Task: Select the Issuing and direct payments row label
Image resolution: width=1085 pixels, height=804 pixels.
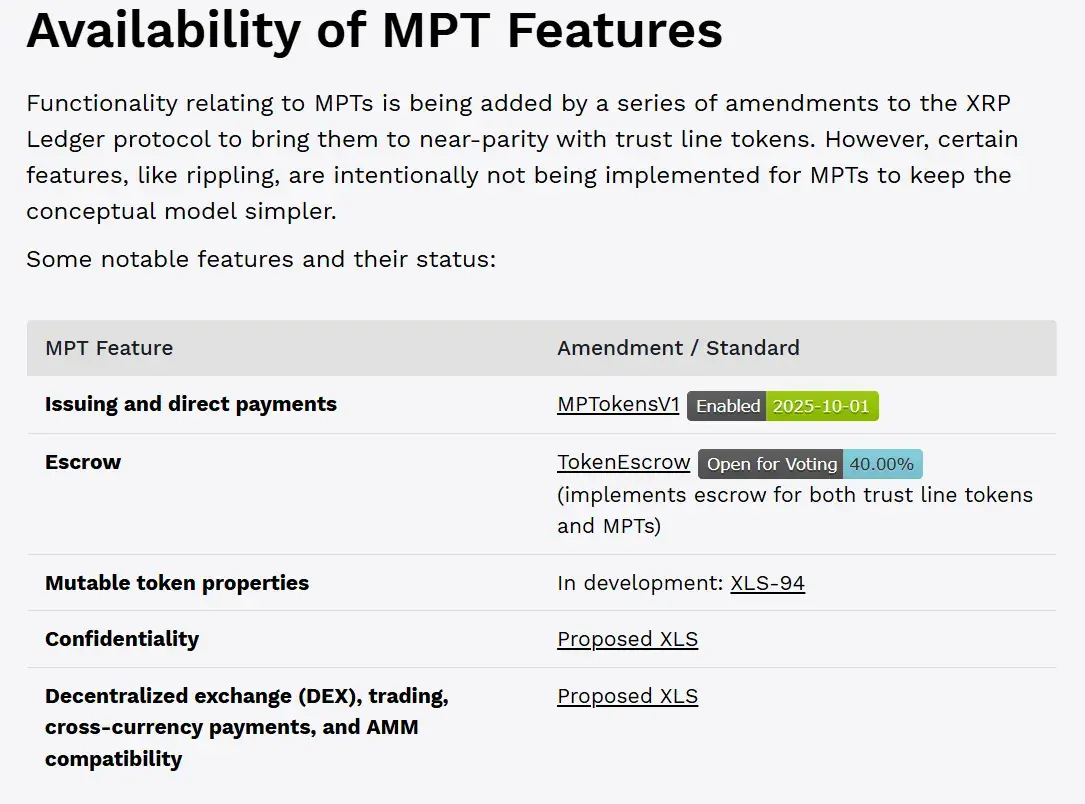Action: pos(191,405)
